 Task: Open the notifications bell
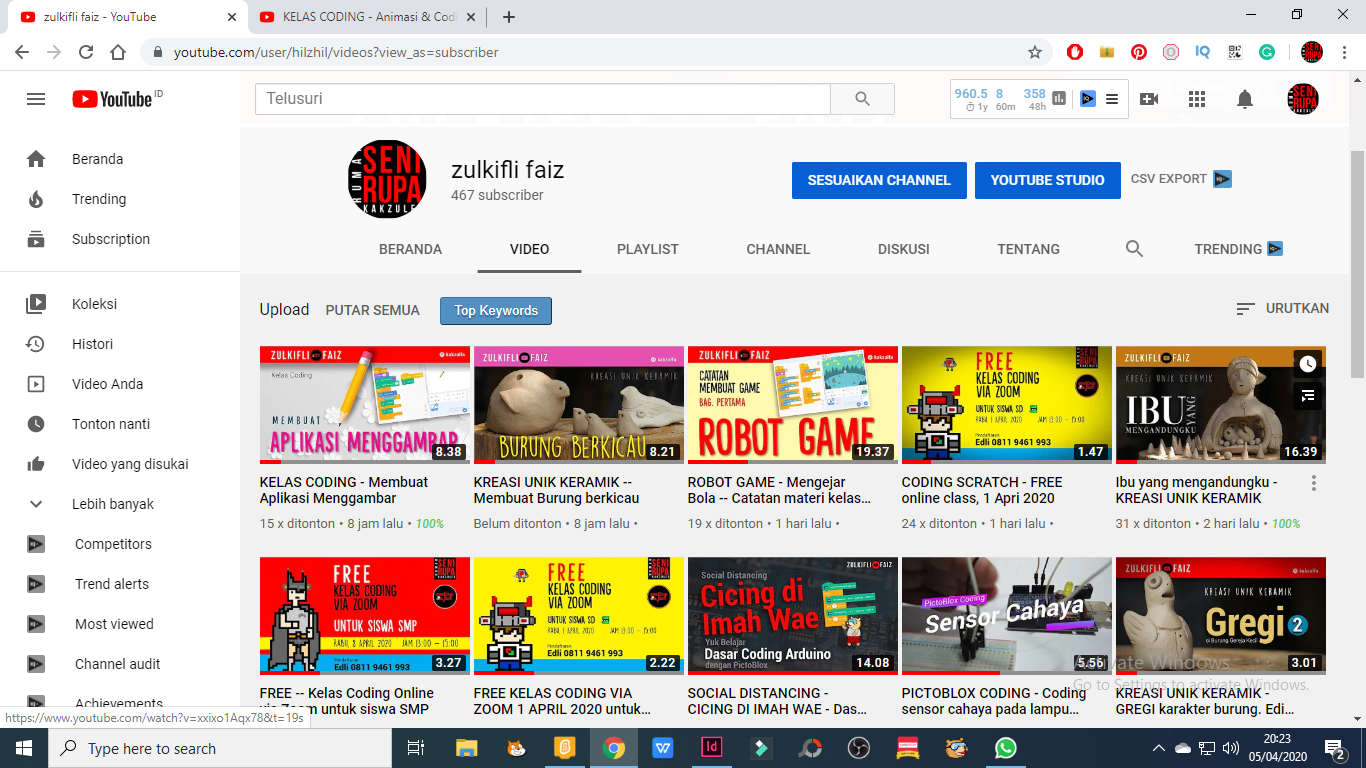point(1245,99)
